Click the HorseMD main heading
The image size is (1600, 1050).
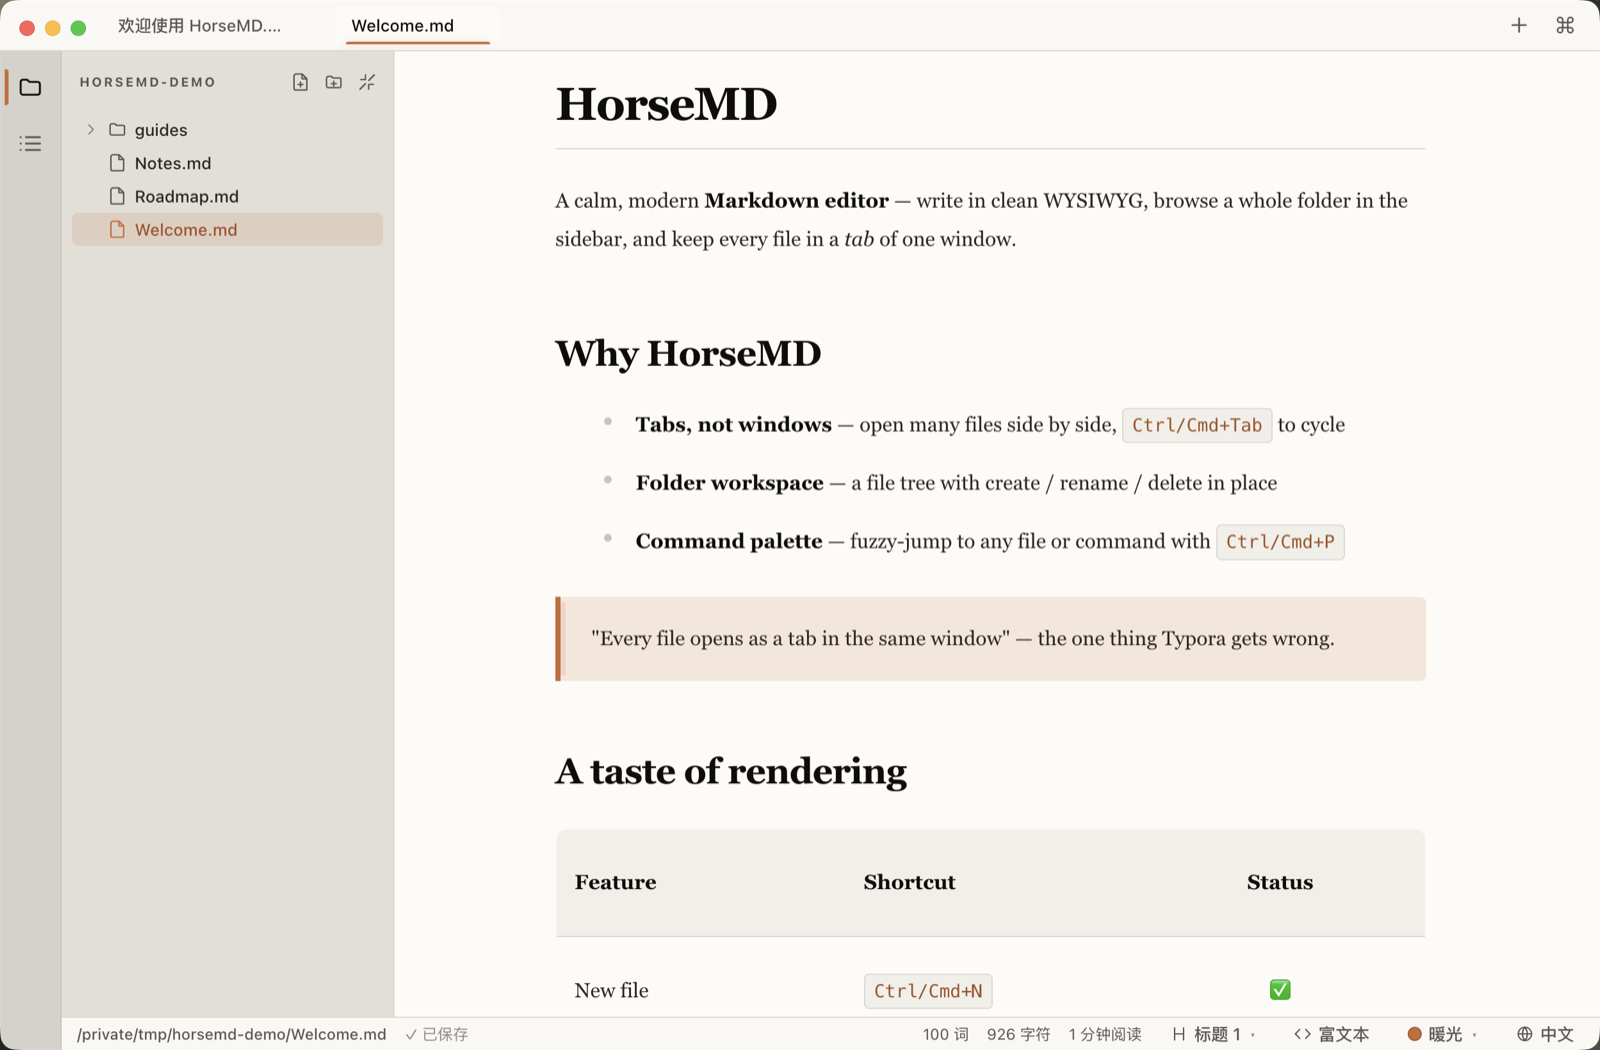coord(666,104)
